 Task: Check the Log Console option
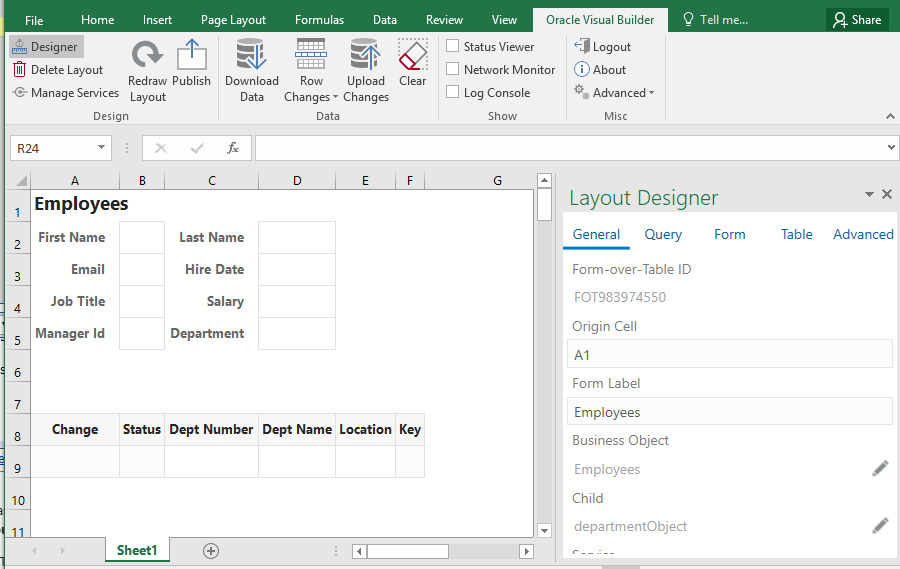pyautogui.click(x=453, y=92)
